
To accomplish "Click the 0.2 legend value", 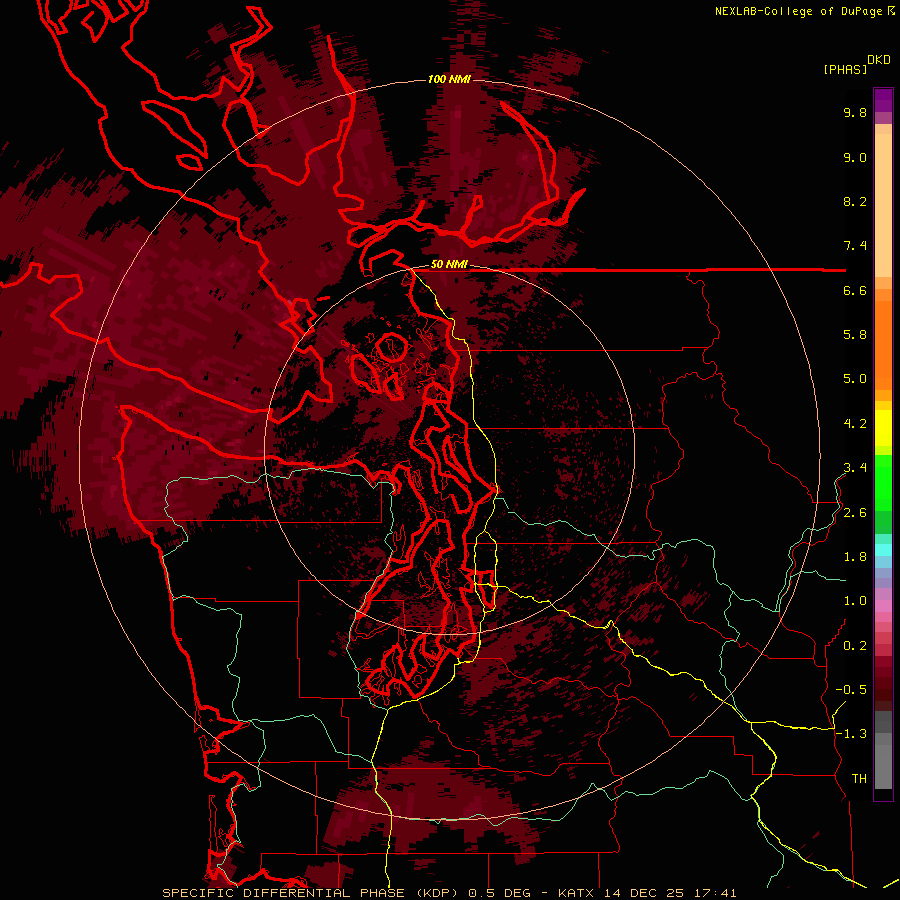I will pyautogui.click(x=855, y=646).
